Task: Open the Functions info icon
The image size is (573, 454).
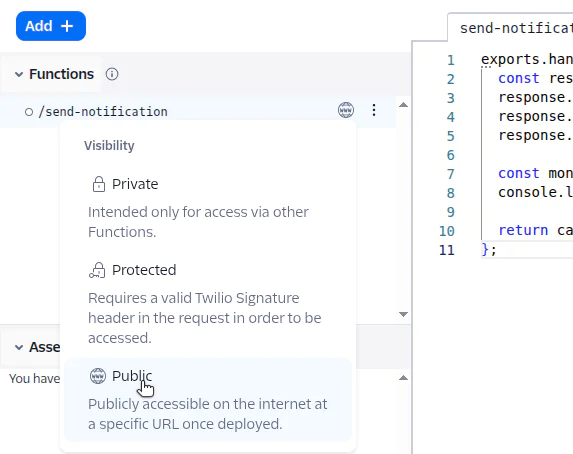Action: point(112,74)
